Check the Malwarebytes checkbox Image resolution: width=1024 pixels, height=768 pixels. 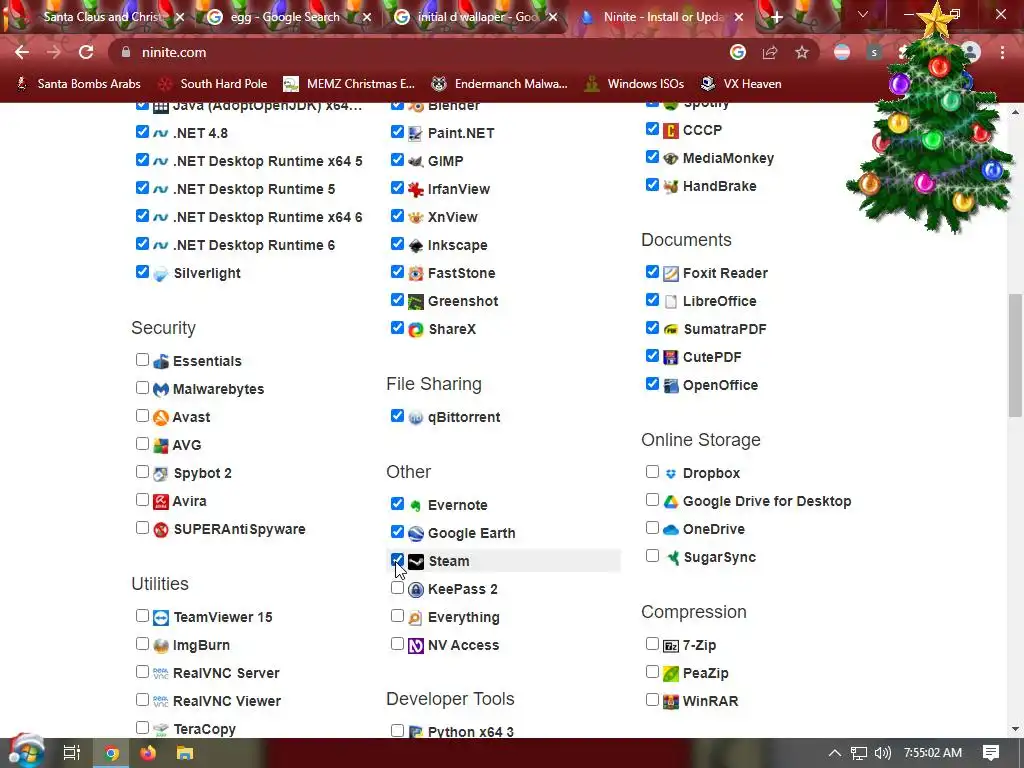click(142, 388)
